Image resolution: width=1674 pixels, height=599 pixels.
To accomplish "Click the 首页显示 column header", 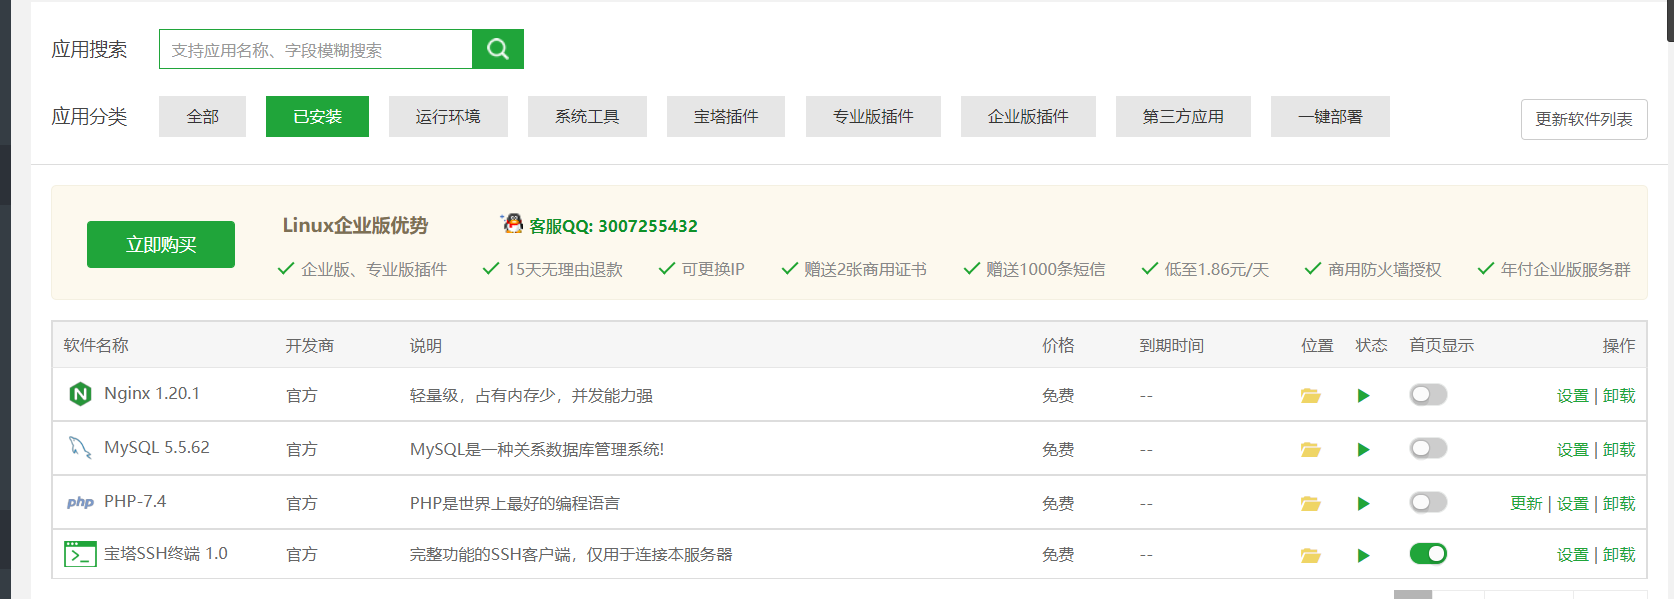I will coord(1441,345).
